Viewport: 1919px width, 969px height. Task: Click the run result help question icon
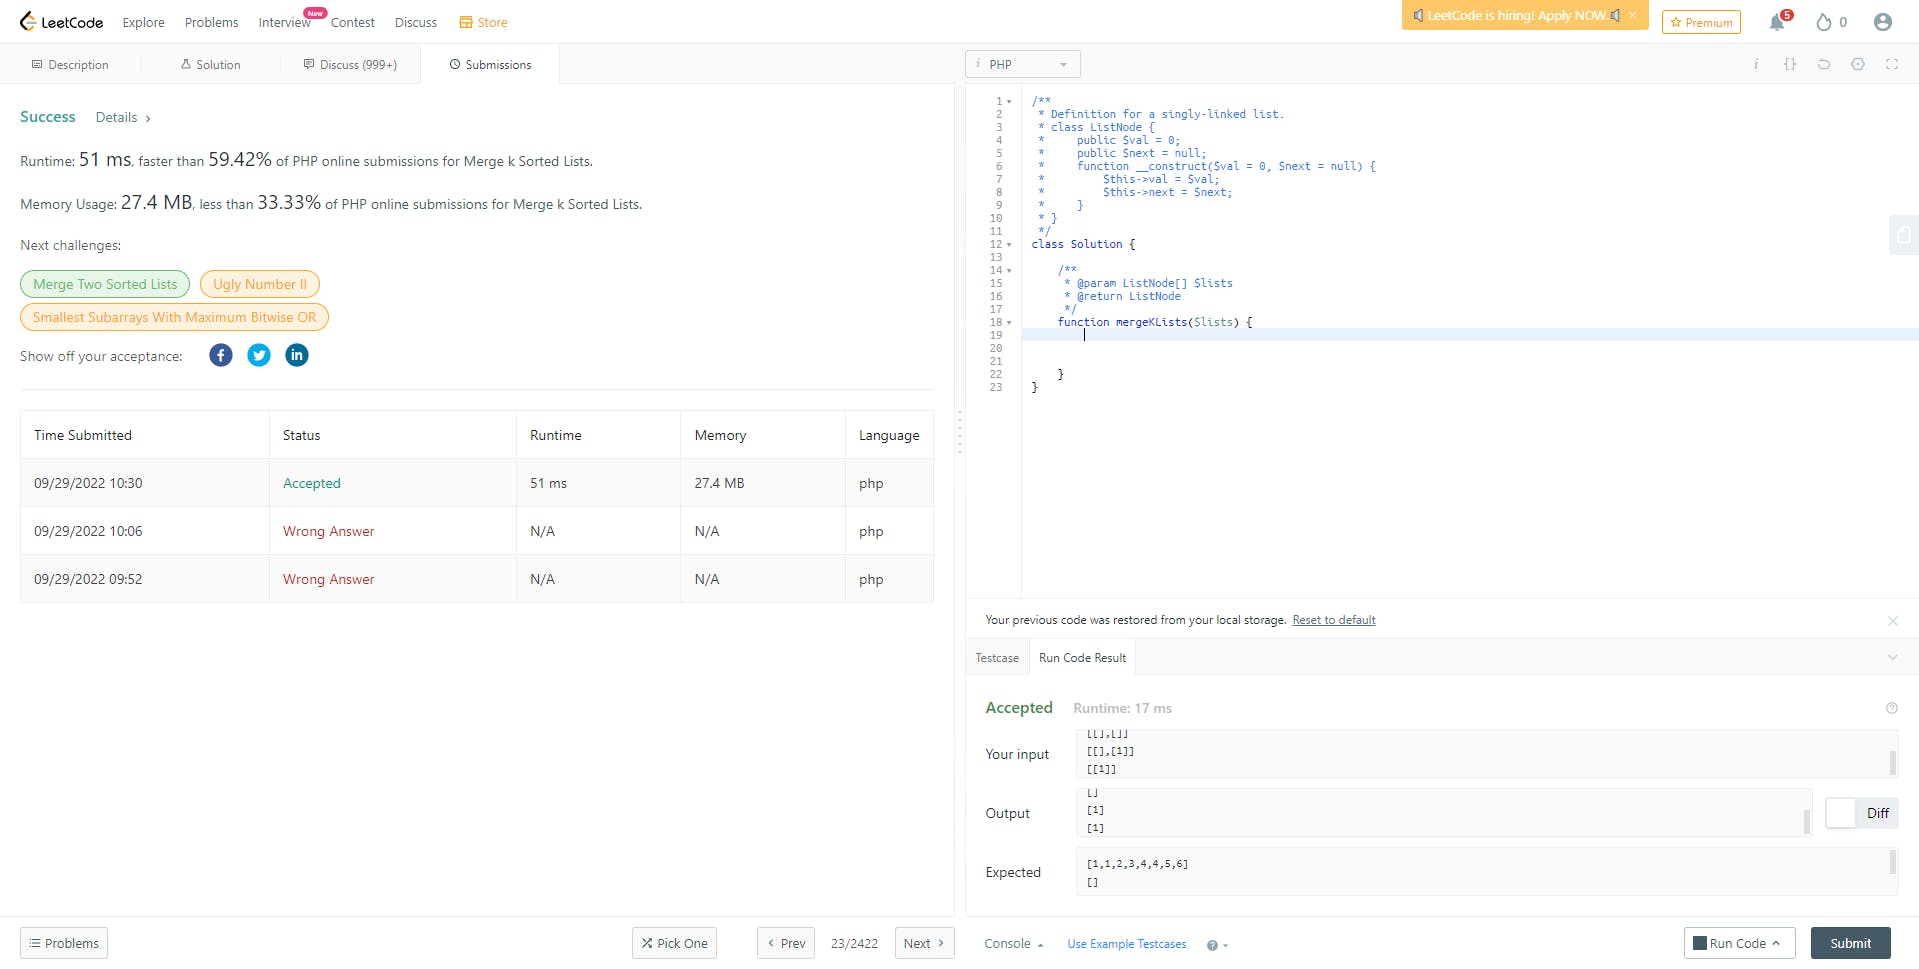pyautogui.click(x=1892, y=708)
